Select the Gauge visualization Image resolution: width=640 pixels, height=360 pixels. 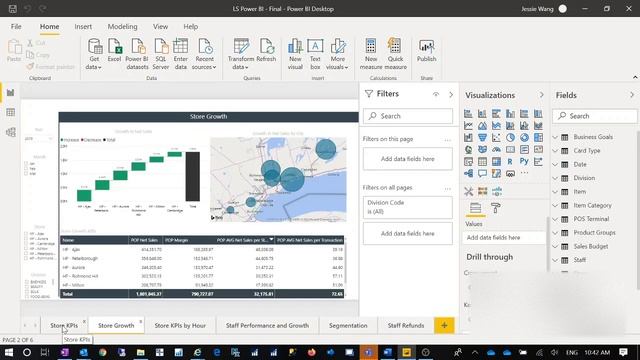496,149
